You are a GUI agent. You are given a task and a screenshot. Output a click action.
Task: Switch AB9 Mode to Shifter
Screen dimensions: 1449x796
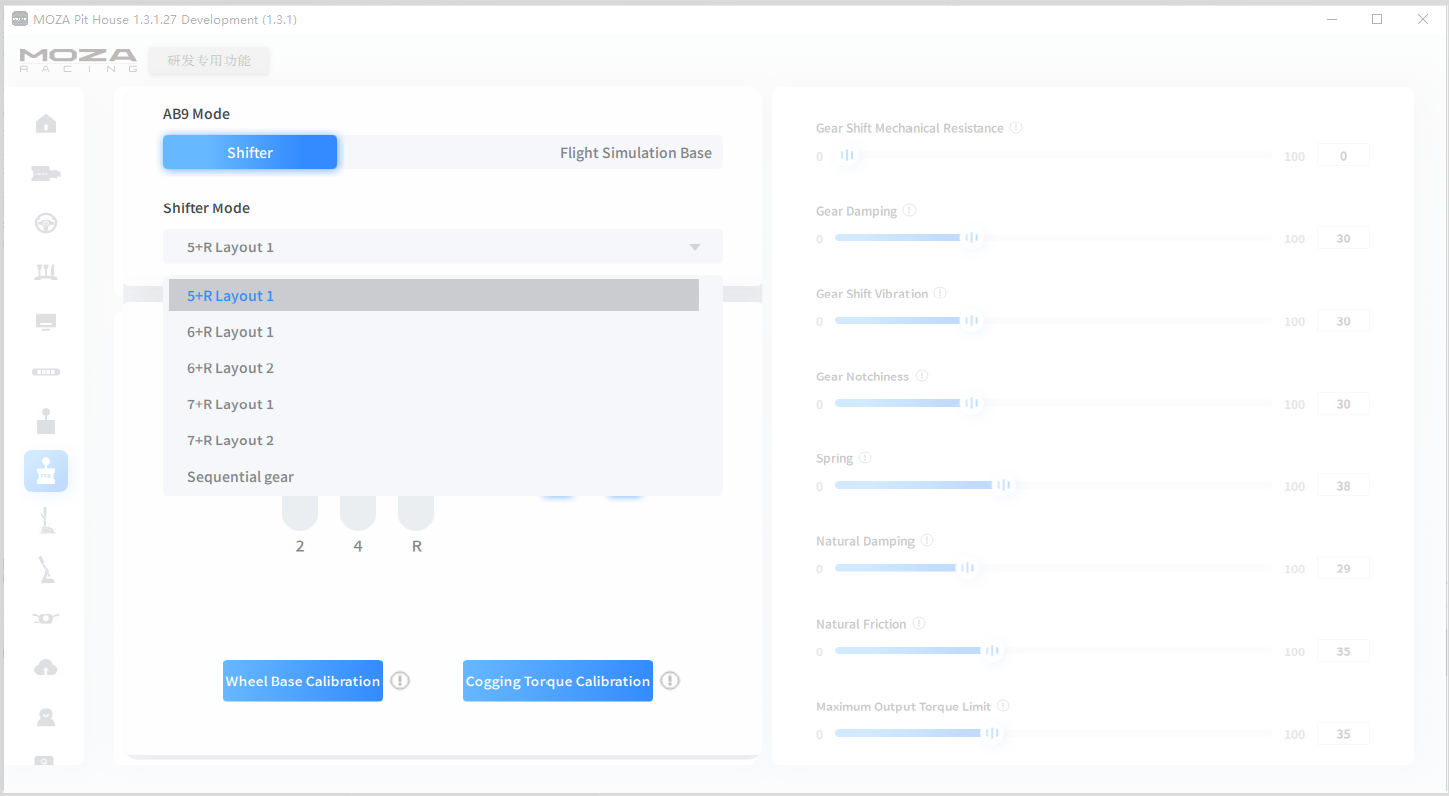[250, 153]
